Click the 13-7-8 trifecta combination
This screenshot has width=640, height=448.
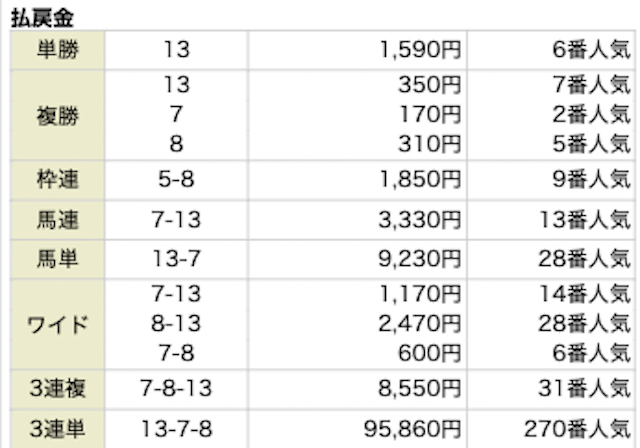pyautogui.click(x=176, y=429)
